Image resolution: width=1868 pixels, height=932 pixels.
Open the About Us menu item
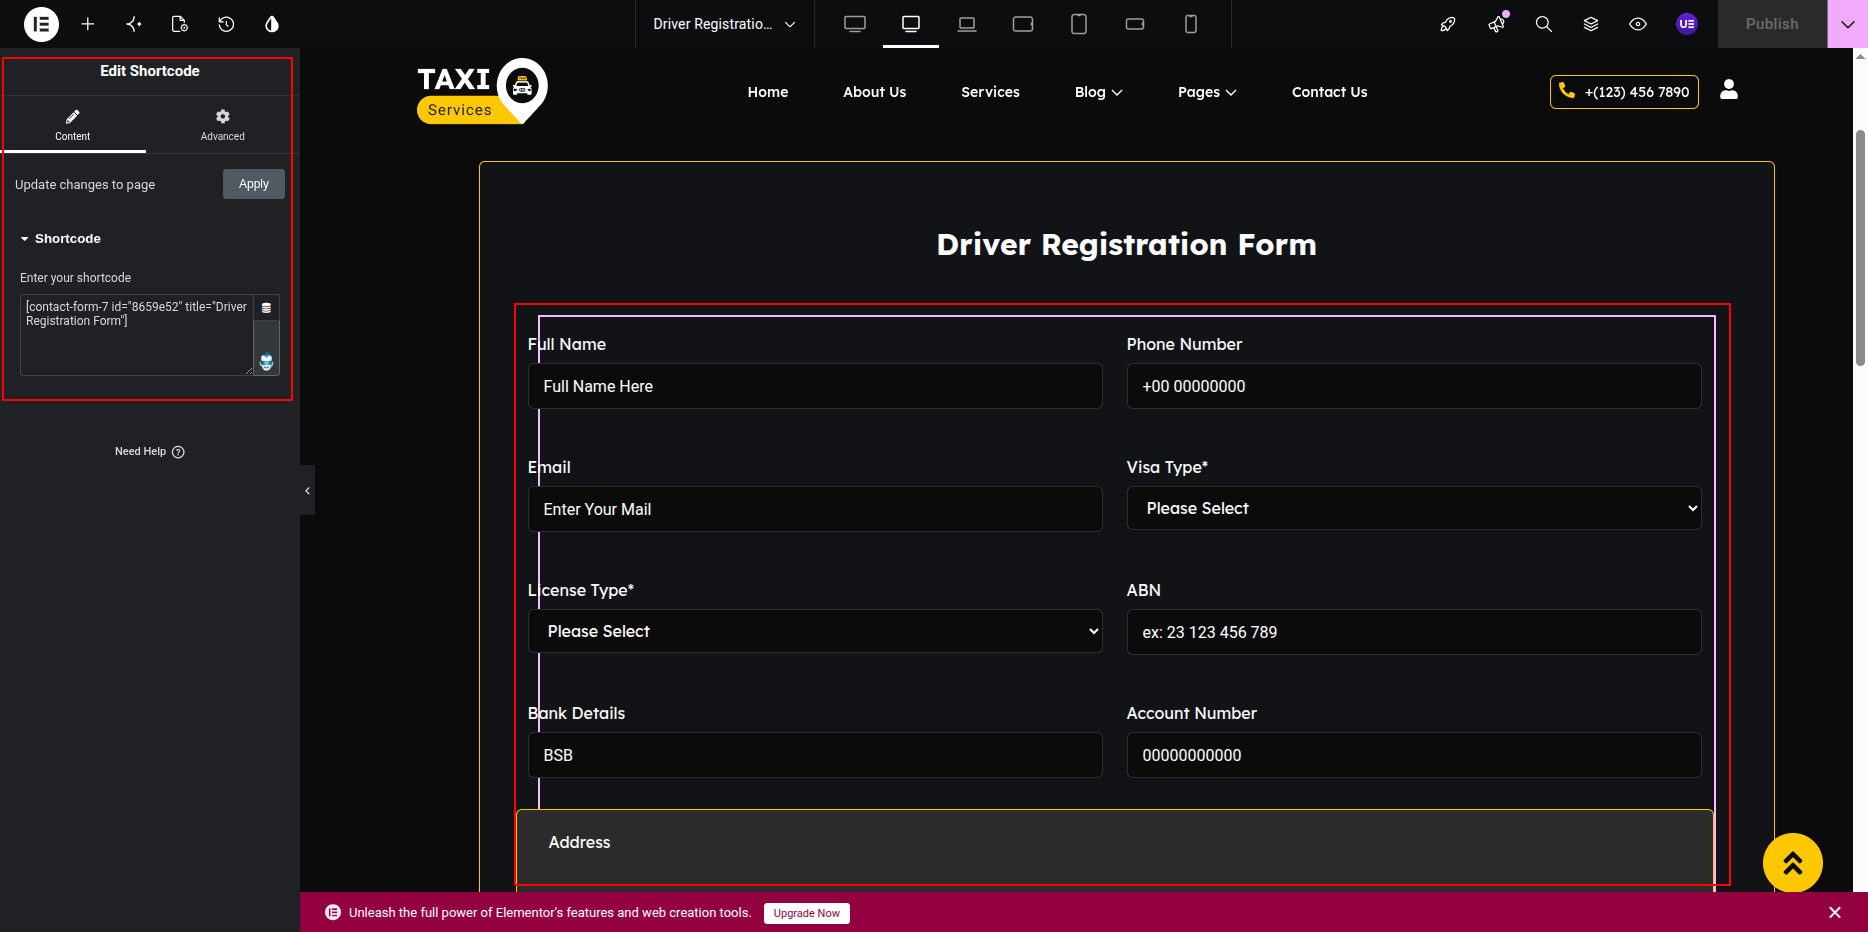pos(875,92)
